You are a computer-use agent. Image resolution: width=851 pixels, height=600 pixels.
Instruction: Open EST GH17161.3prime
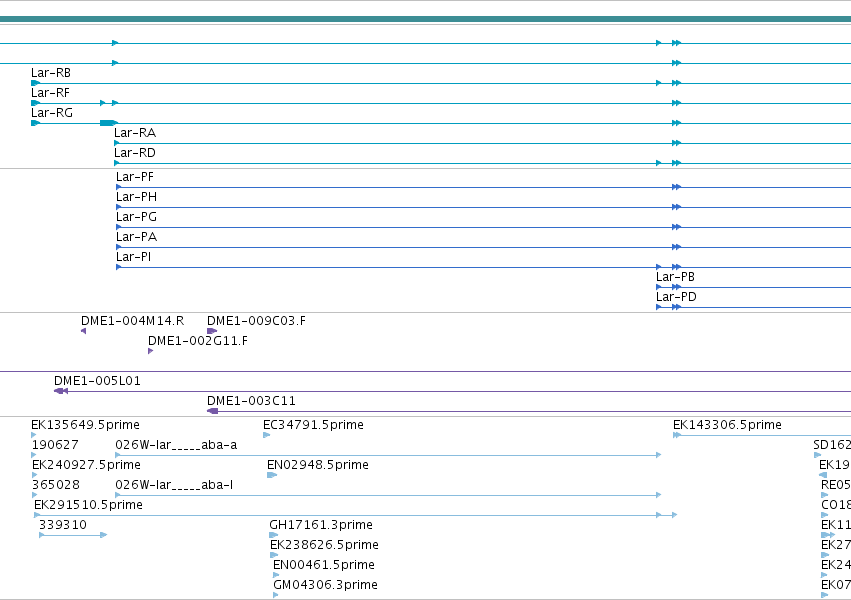click(321, 526)
